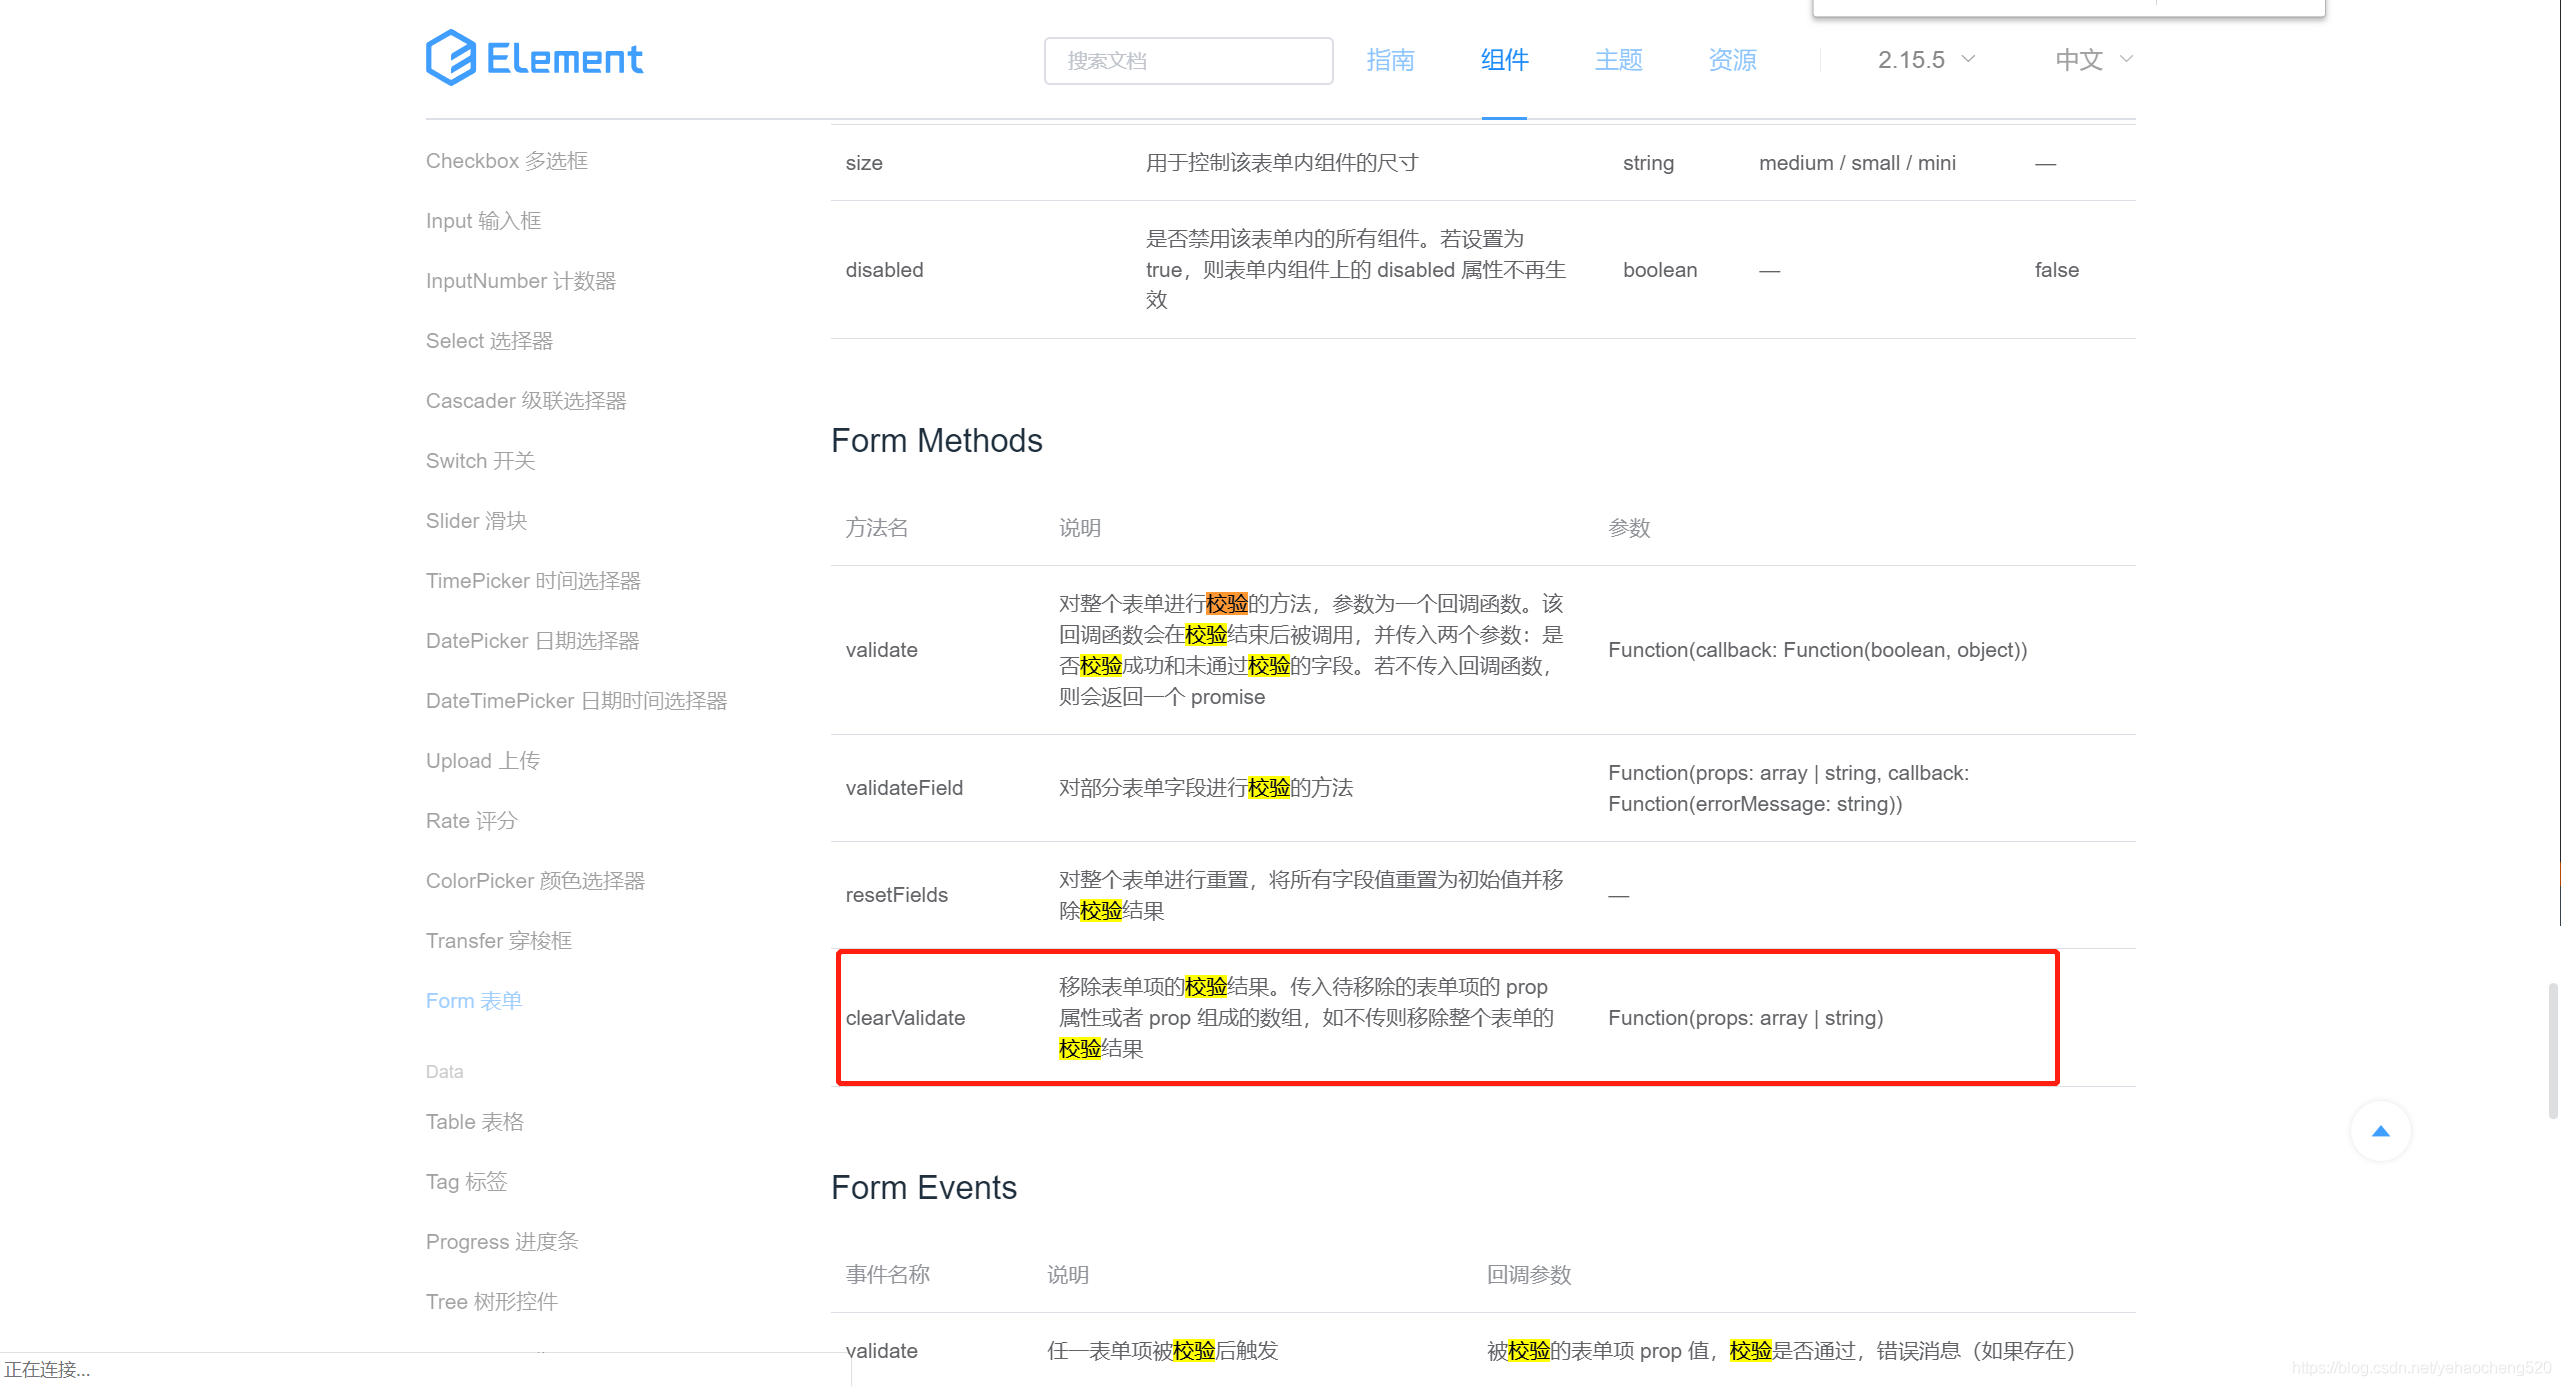Image resolution: width=2561 pixels, height=1386 pixels.
Task: Open the Form 表单 sidebar link
Action: pos(473,1000)
